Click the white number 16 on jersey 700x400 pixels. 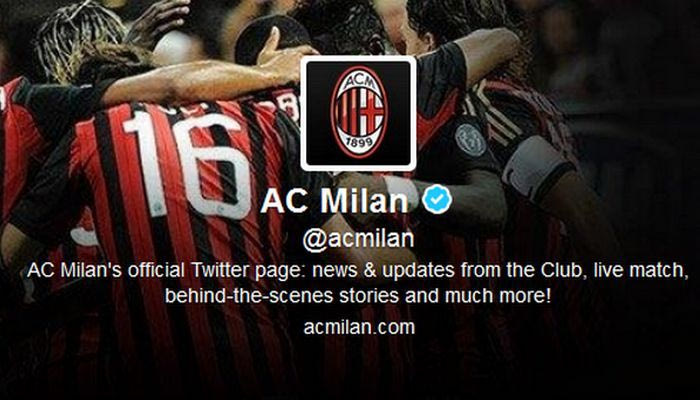pos(187,162)
